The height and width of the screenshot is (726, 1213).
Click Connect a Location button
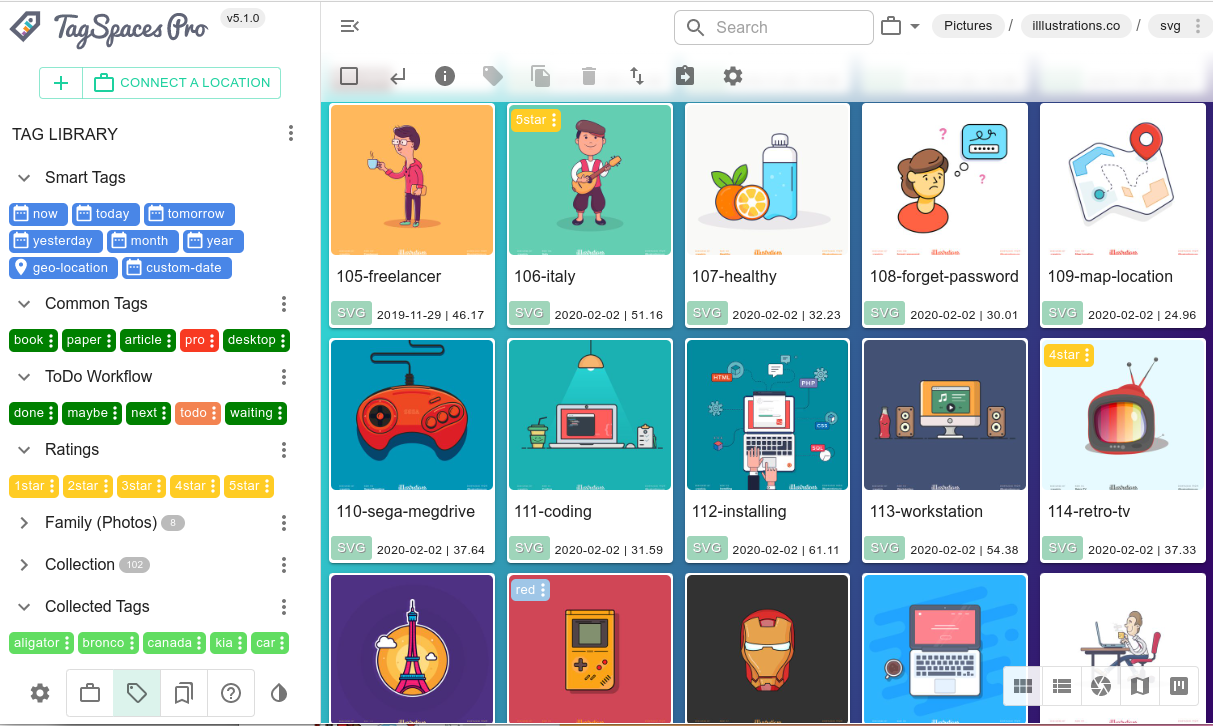[182, 83]
